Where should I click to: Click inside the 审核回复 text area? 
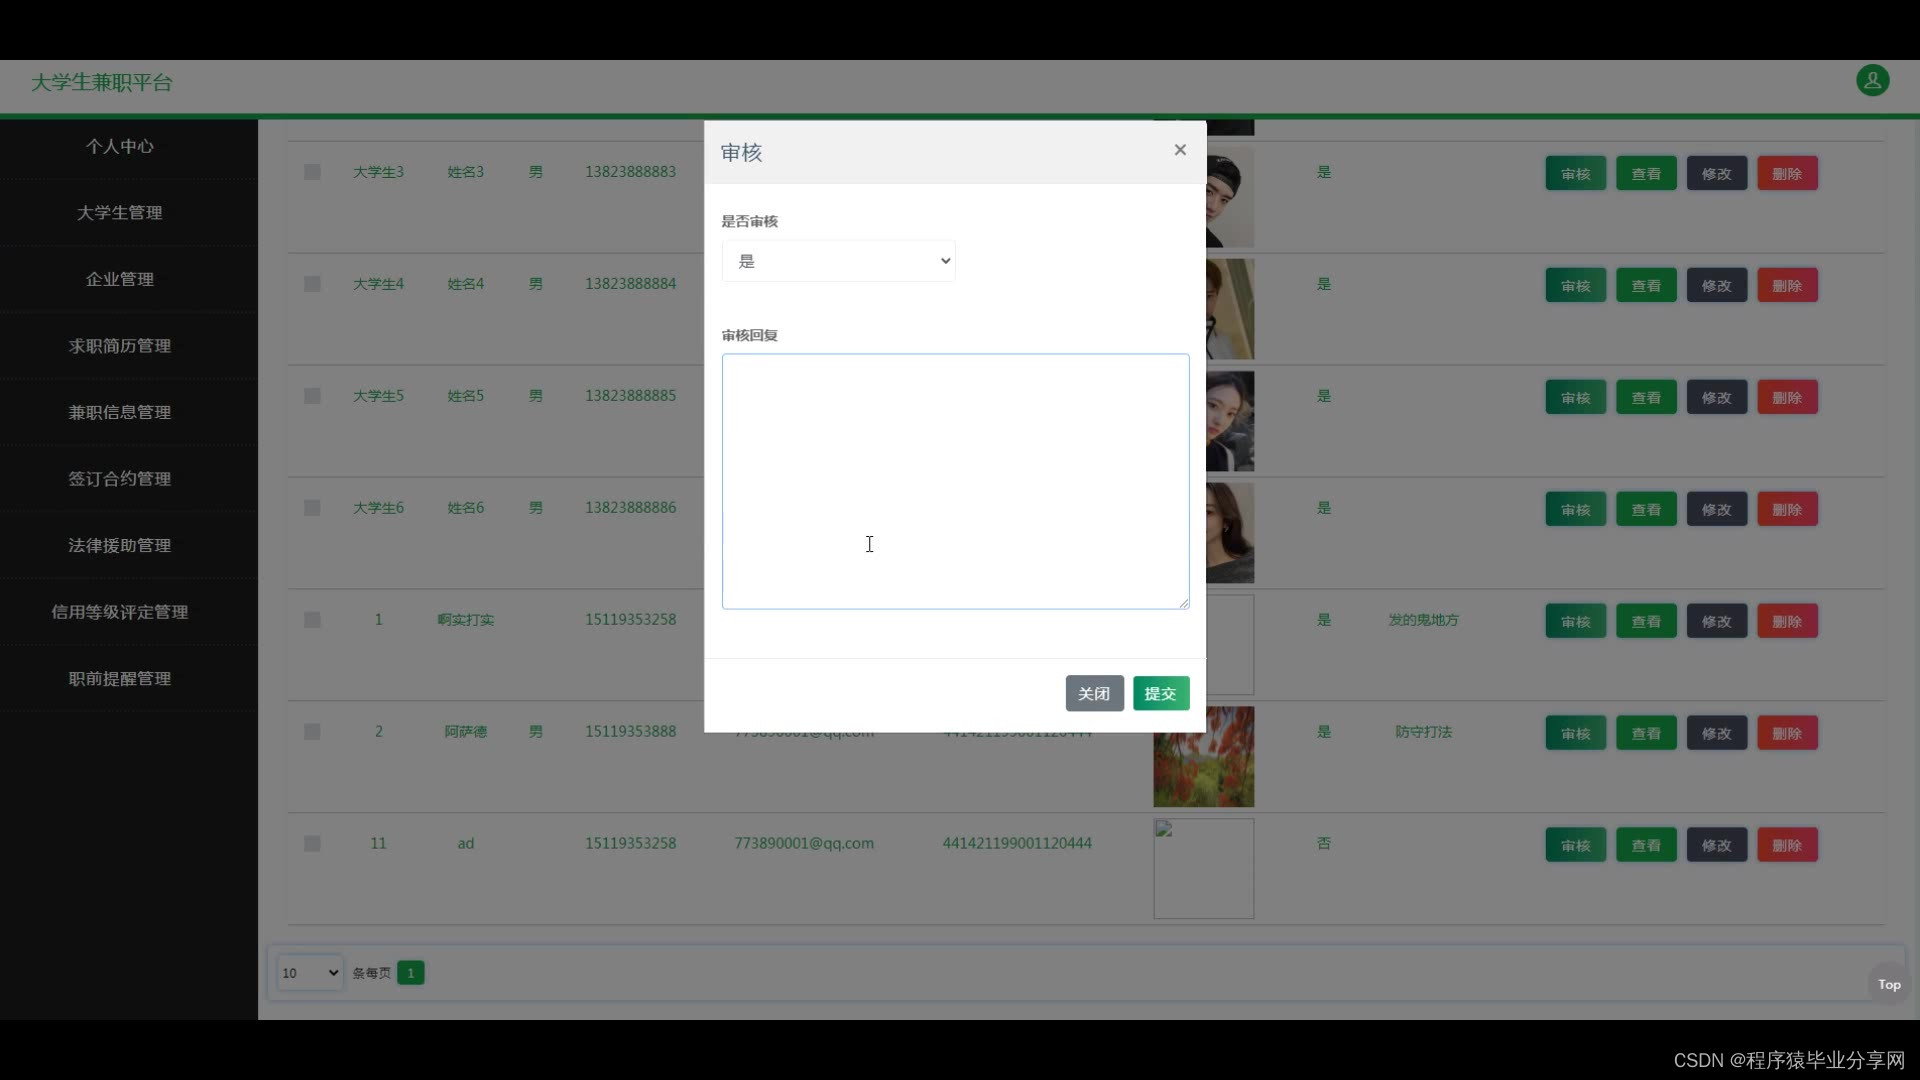[955, 480]
